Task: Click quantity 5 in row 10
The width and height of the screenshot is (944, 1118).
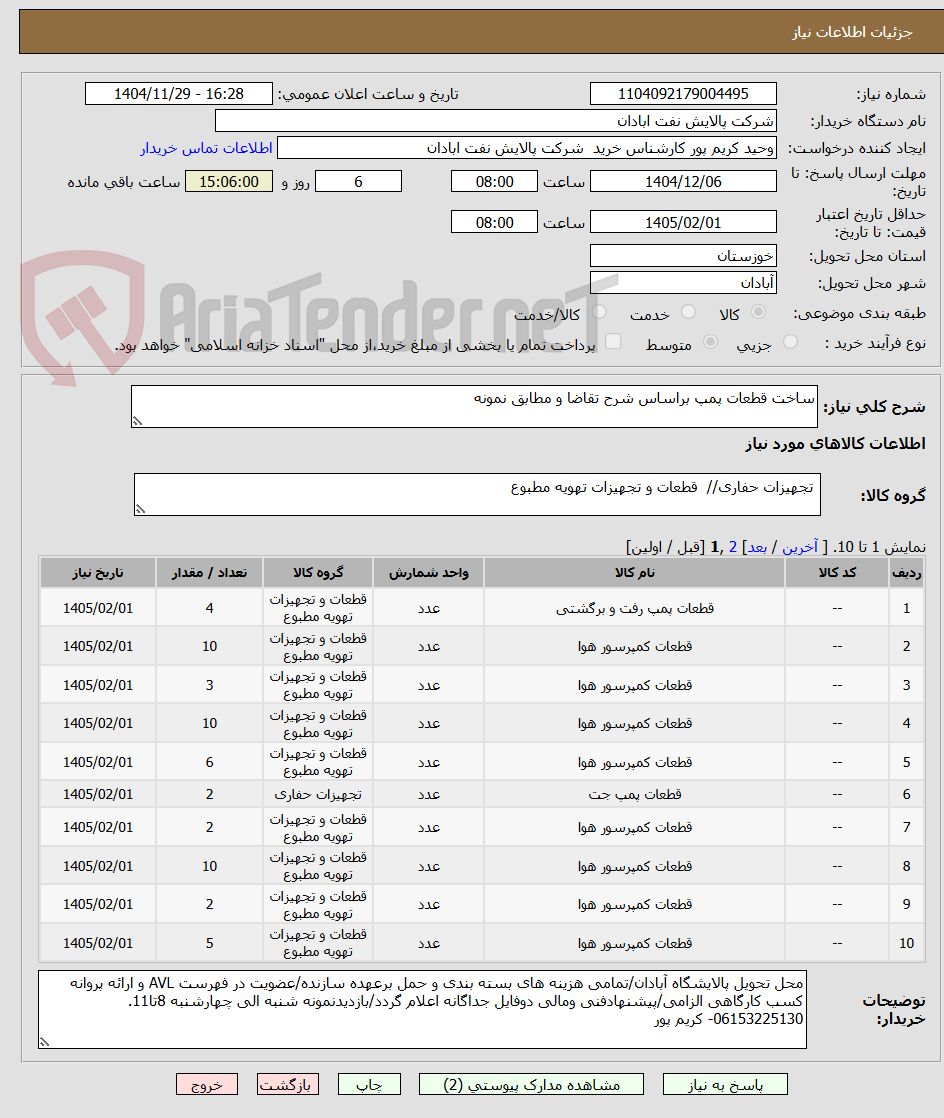Action: 210,943
